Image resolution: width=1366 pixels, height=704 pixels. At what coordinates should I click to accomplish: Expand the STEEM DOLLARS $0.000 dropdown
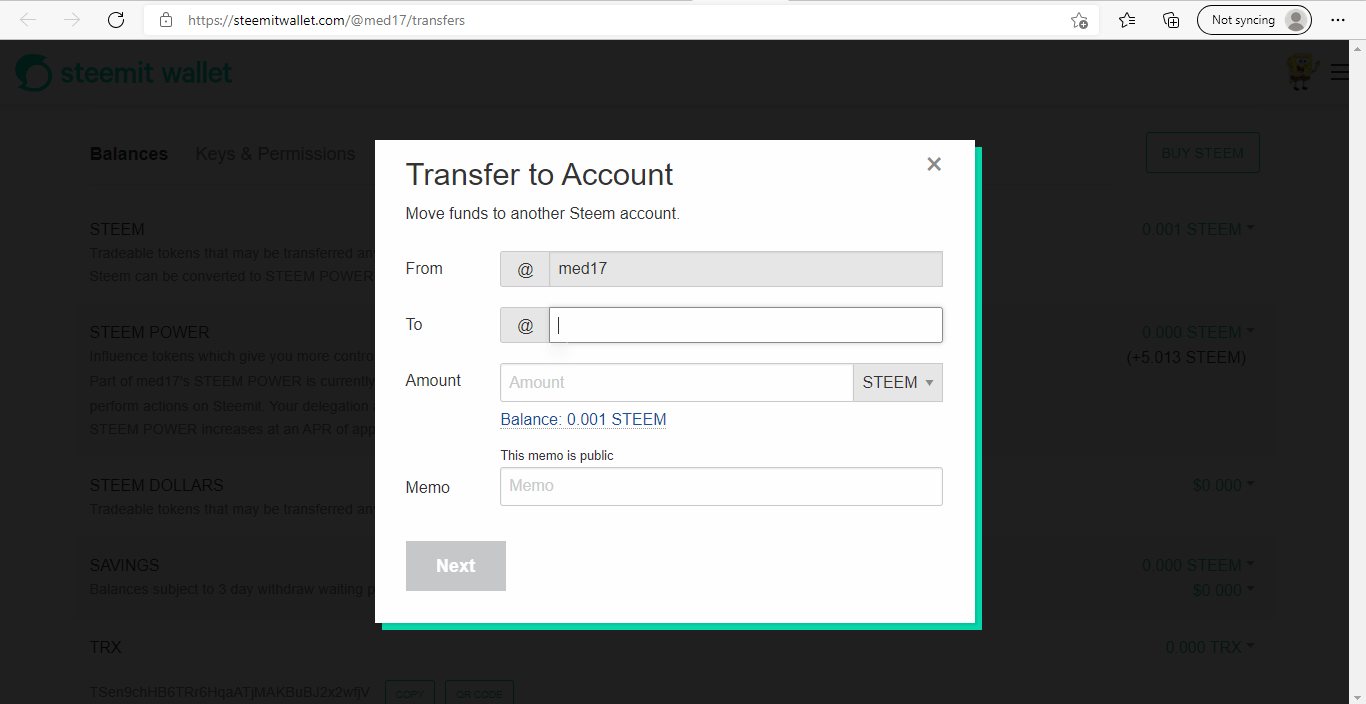1223,485
